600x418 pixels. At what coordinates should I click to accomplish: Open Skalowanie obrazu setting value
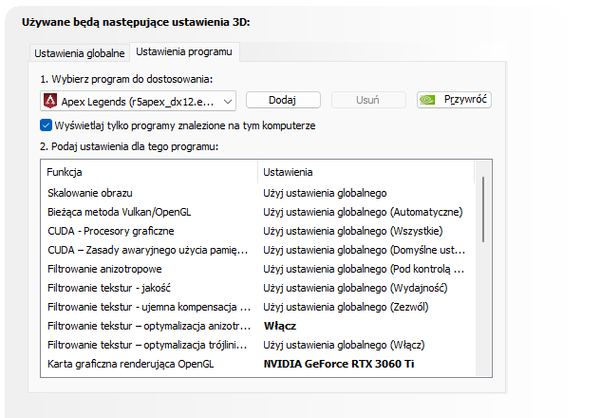(325, 193)
